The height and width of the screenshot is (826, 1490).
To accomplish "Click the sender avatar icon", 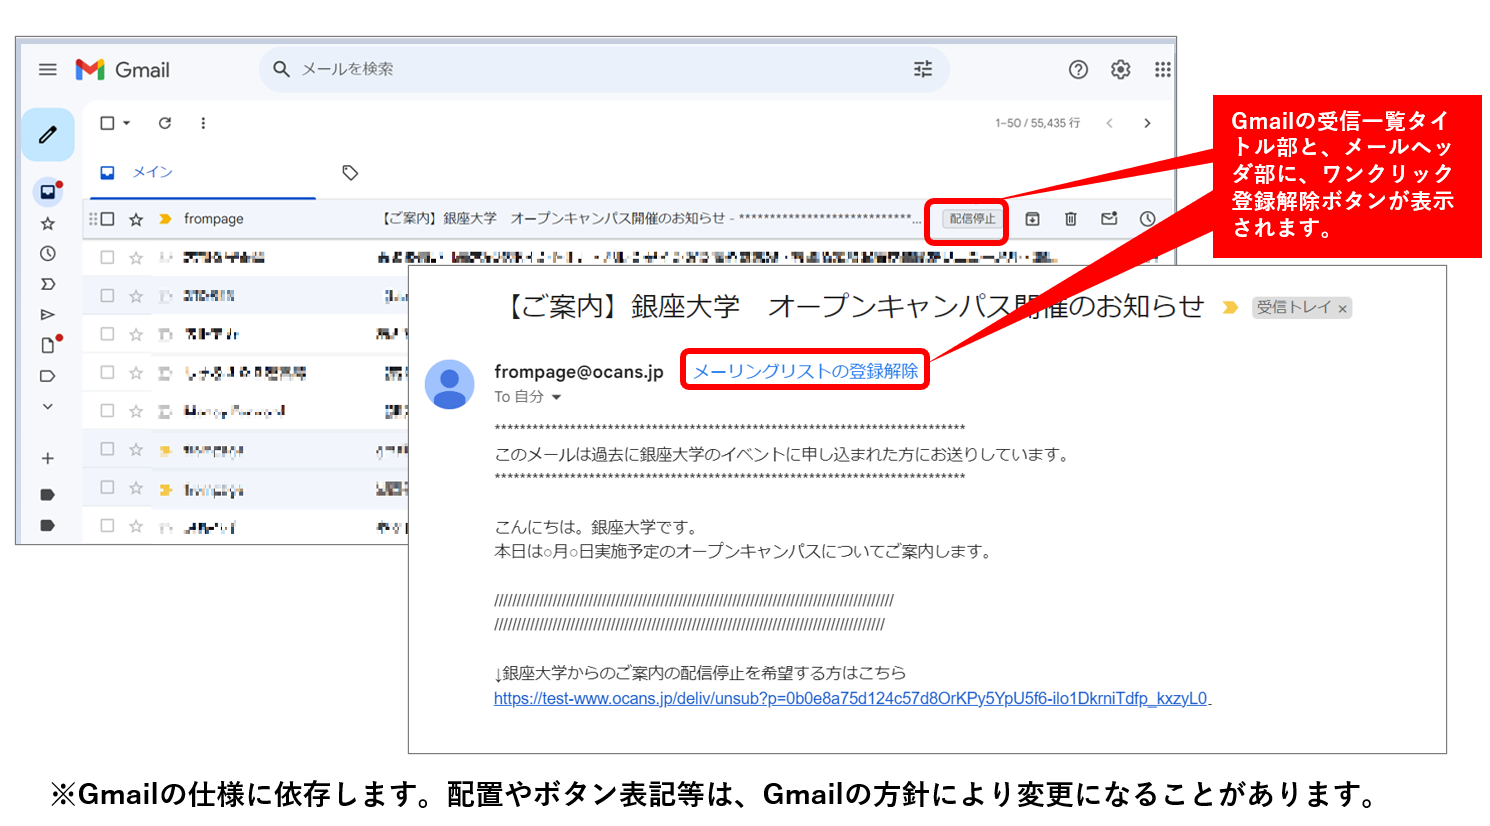I will point(450,384).
